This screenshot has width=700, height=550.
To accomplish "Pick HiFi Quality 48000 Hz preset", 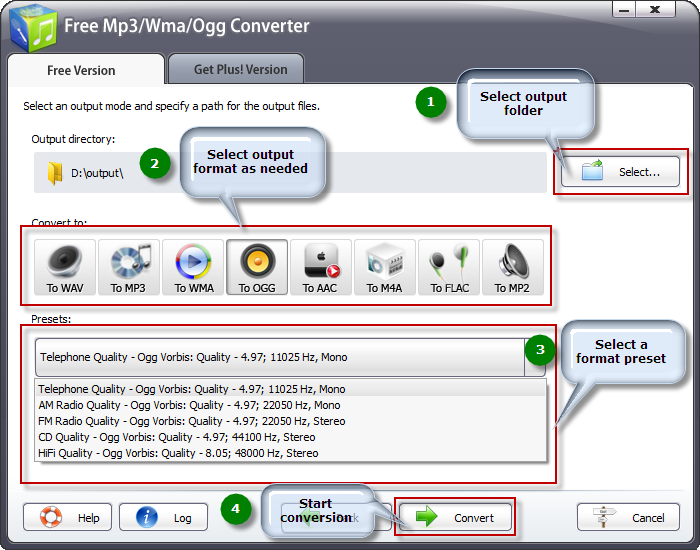I will click(x=291, y=453).
